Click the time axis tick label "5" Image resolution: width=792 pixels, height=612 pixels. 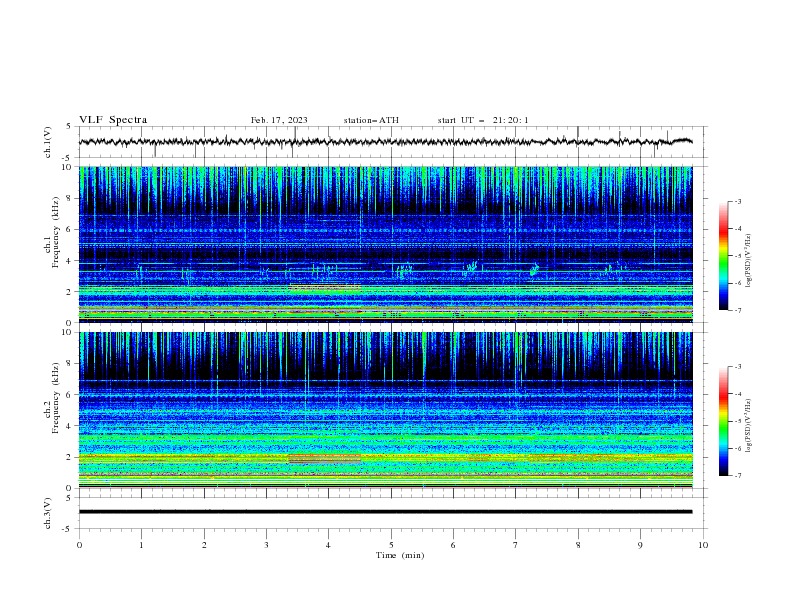tap(391, 545)
